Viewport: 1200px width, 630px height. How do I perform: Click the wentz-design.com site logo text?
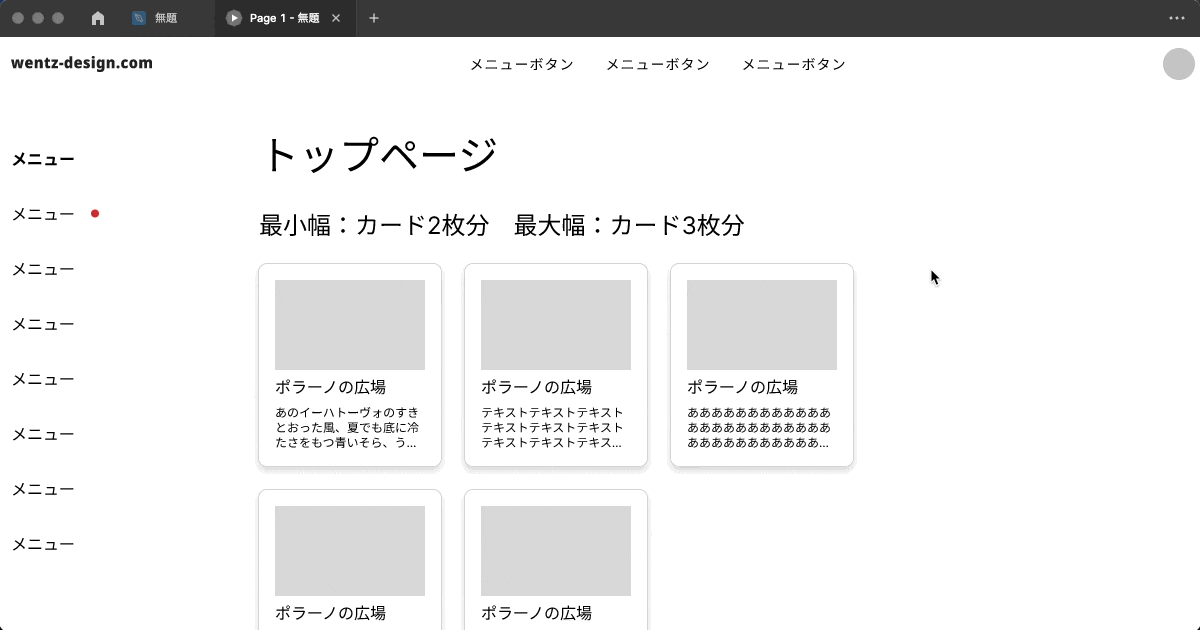[82, 61]
